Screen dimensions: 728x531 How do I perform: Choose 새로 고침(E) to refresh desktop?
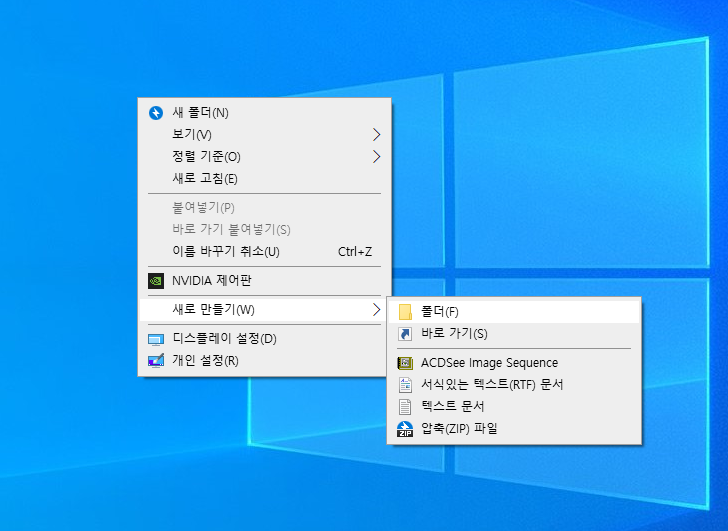point(265,179)
